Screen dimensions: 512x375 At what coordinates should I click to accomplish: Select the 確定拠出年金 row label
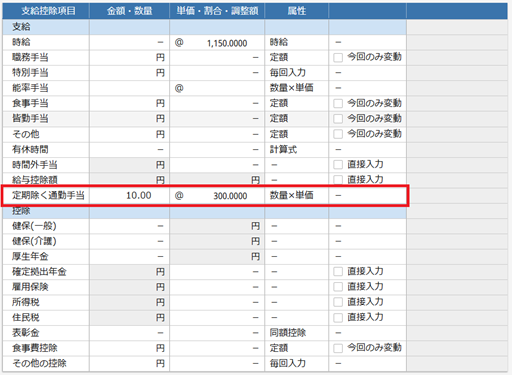[39, 272]
